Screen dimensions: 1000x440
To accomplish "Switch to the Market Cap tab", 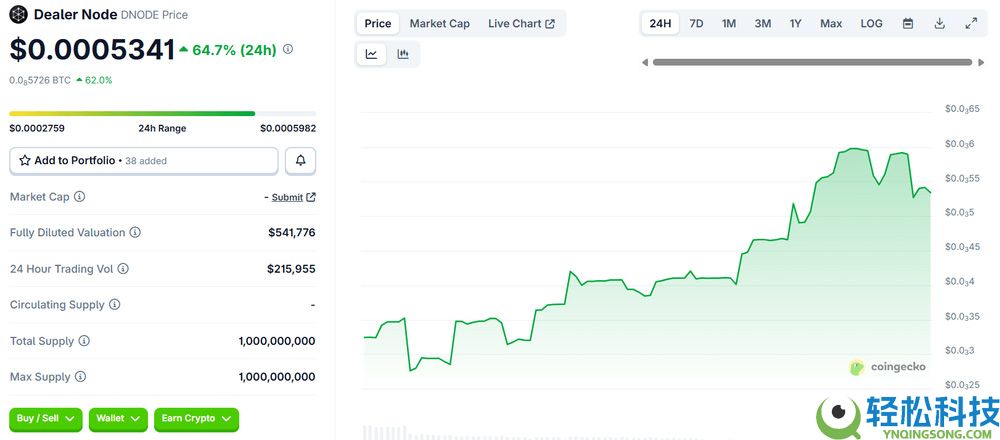I will (439, 23).
